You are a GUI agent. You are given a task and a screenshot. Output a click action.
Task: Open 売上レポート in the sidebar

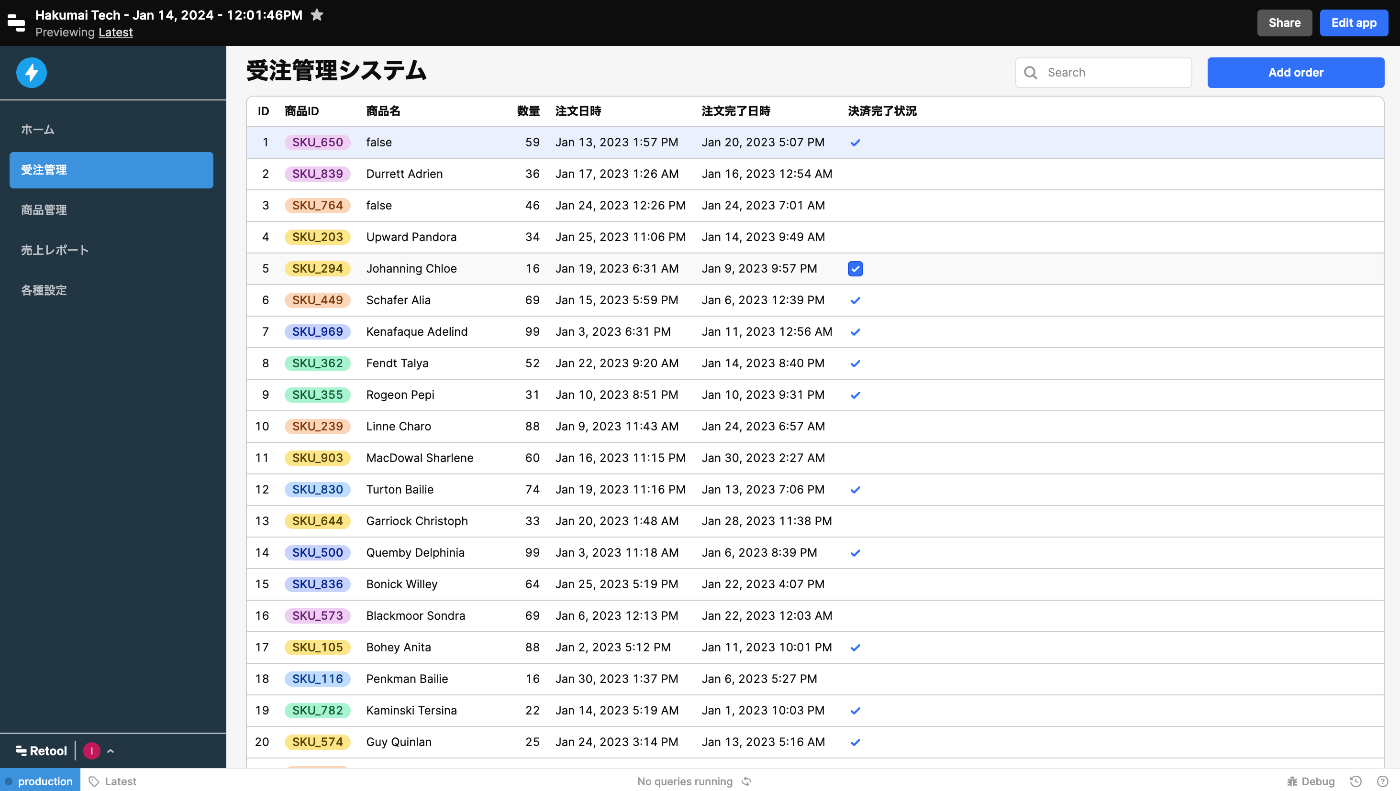pyautogui.click(x=112, y=250)
